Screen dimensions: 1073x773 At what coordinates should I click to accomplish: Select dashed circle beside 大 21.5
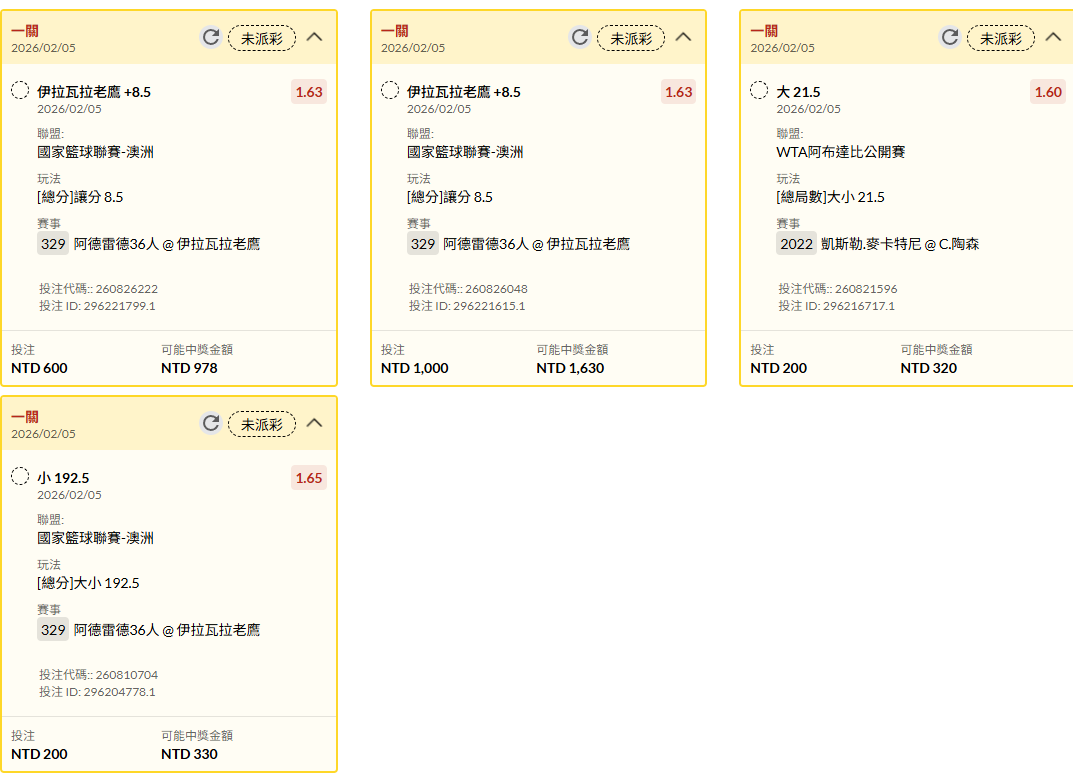(x=759, y=91)
